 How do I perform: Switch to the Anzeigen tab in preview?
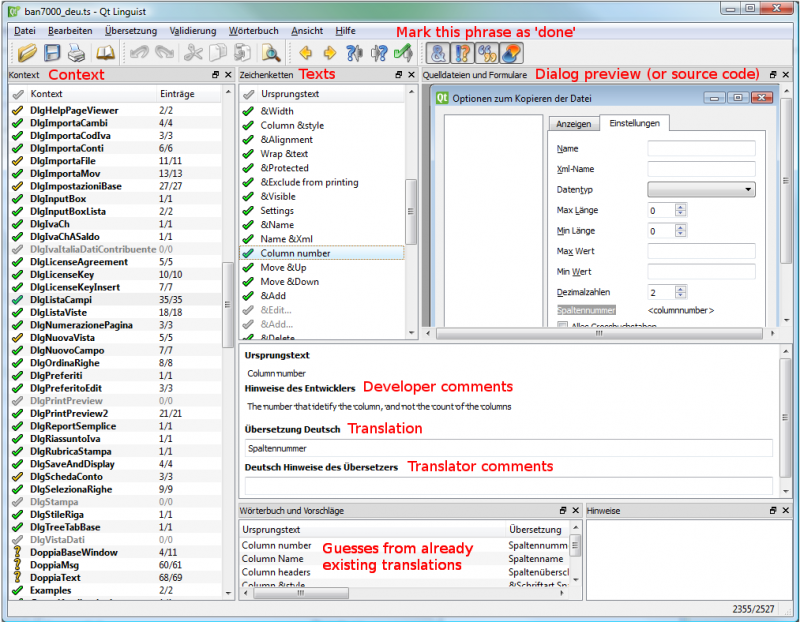[573, 124]
